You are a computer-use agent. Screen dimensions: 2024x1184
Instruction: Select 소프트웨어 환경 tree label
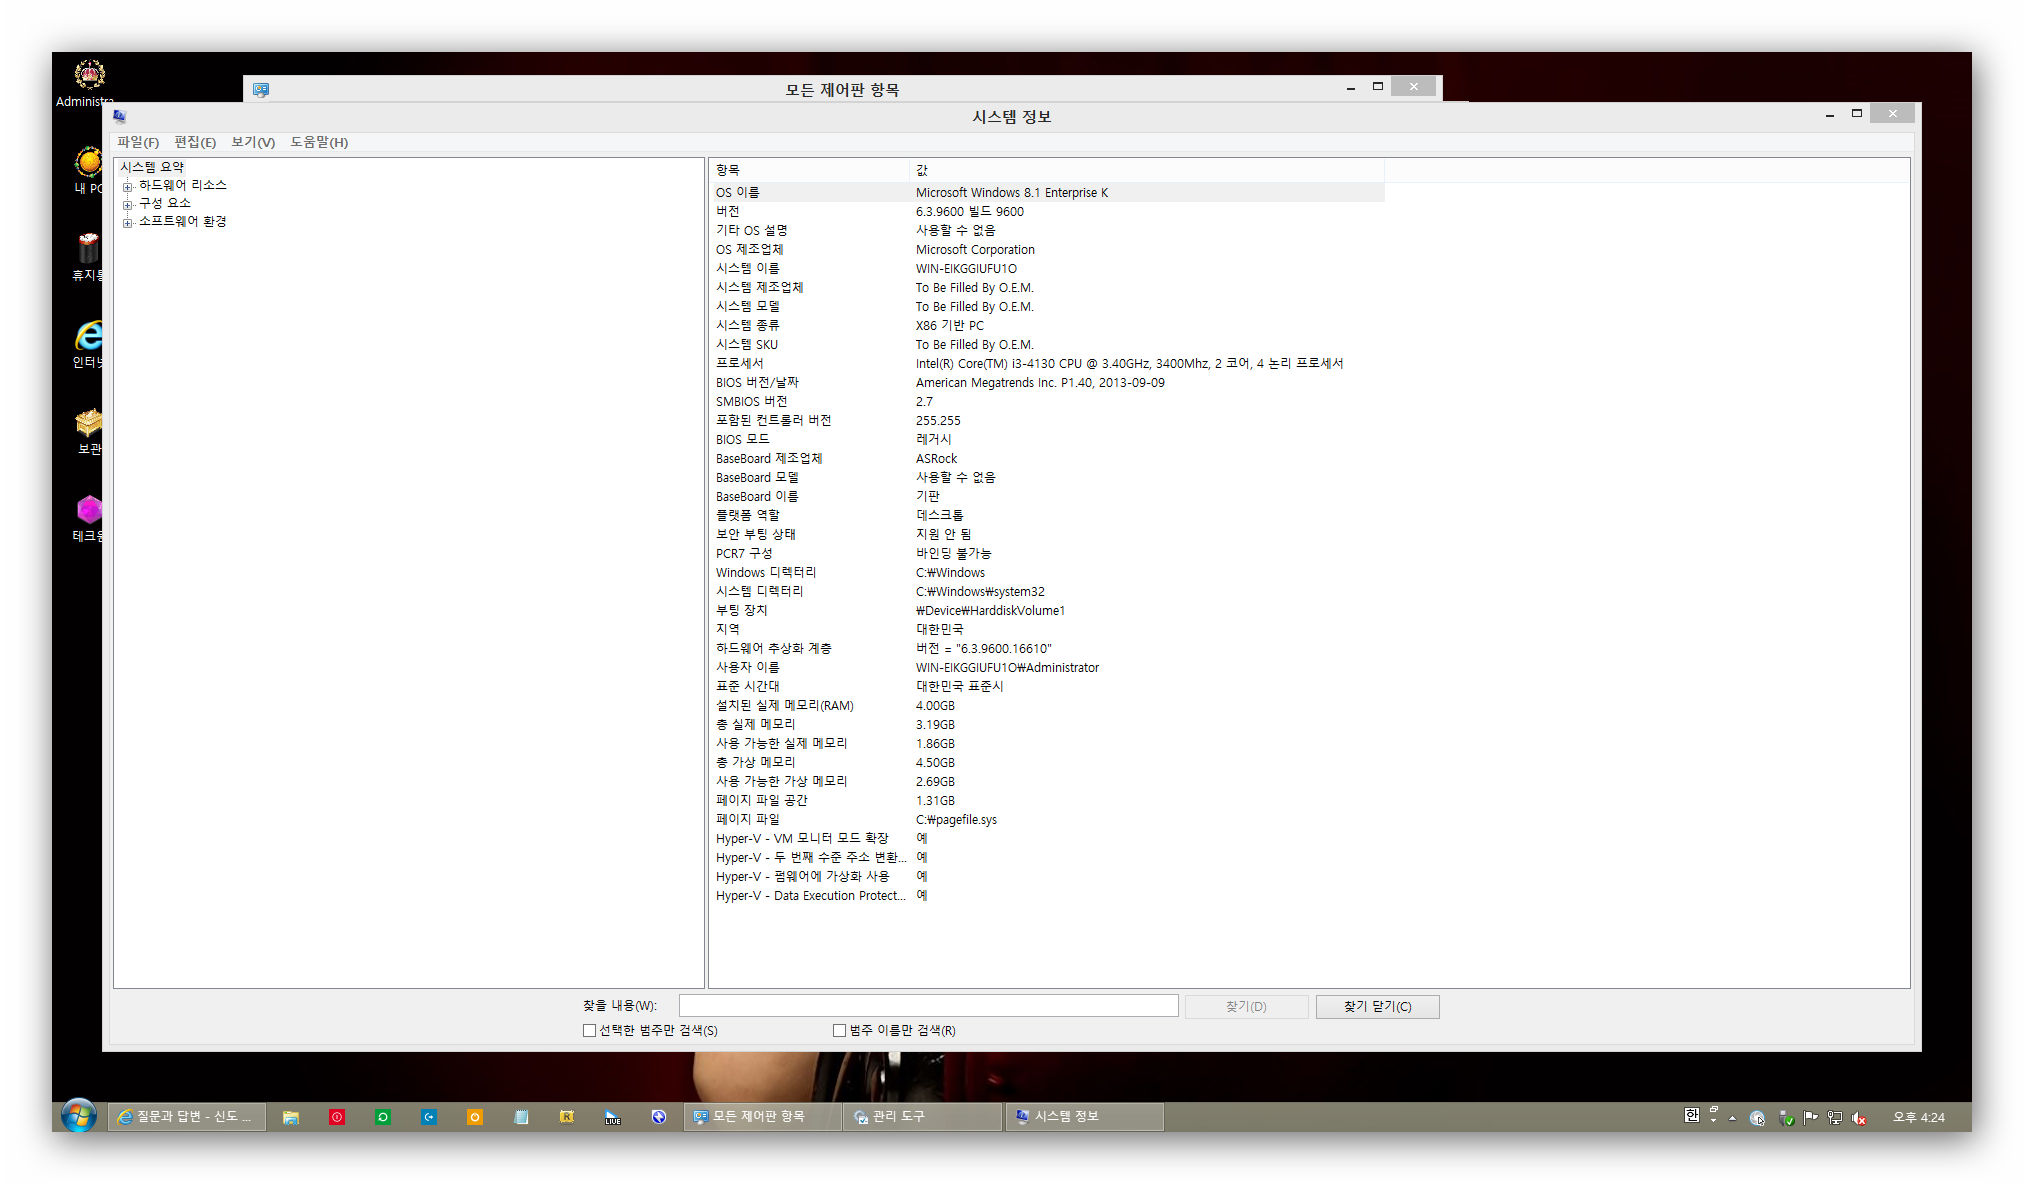click(183, 221)
